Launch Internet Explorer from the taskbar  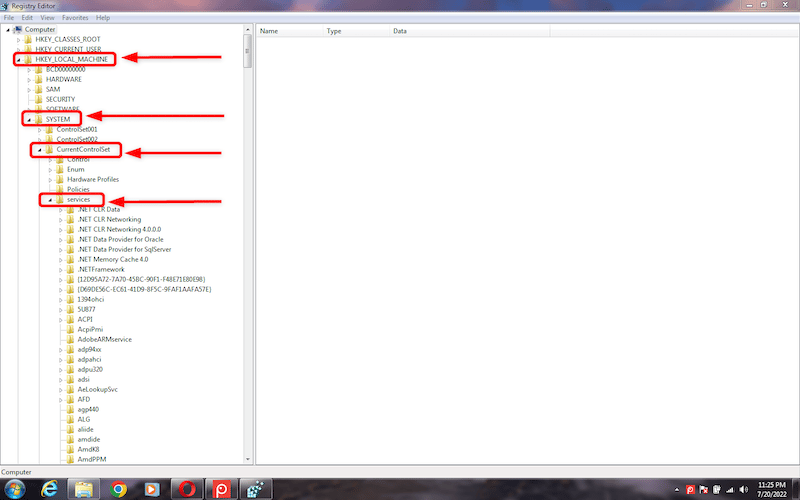point(49,489)
